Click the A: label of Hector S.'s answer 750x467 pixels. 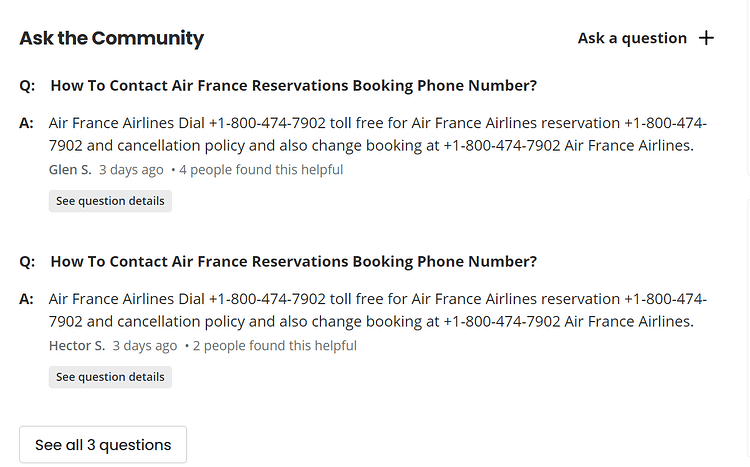point(26,299)
